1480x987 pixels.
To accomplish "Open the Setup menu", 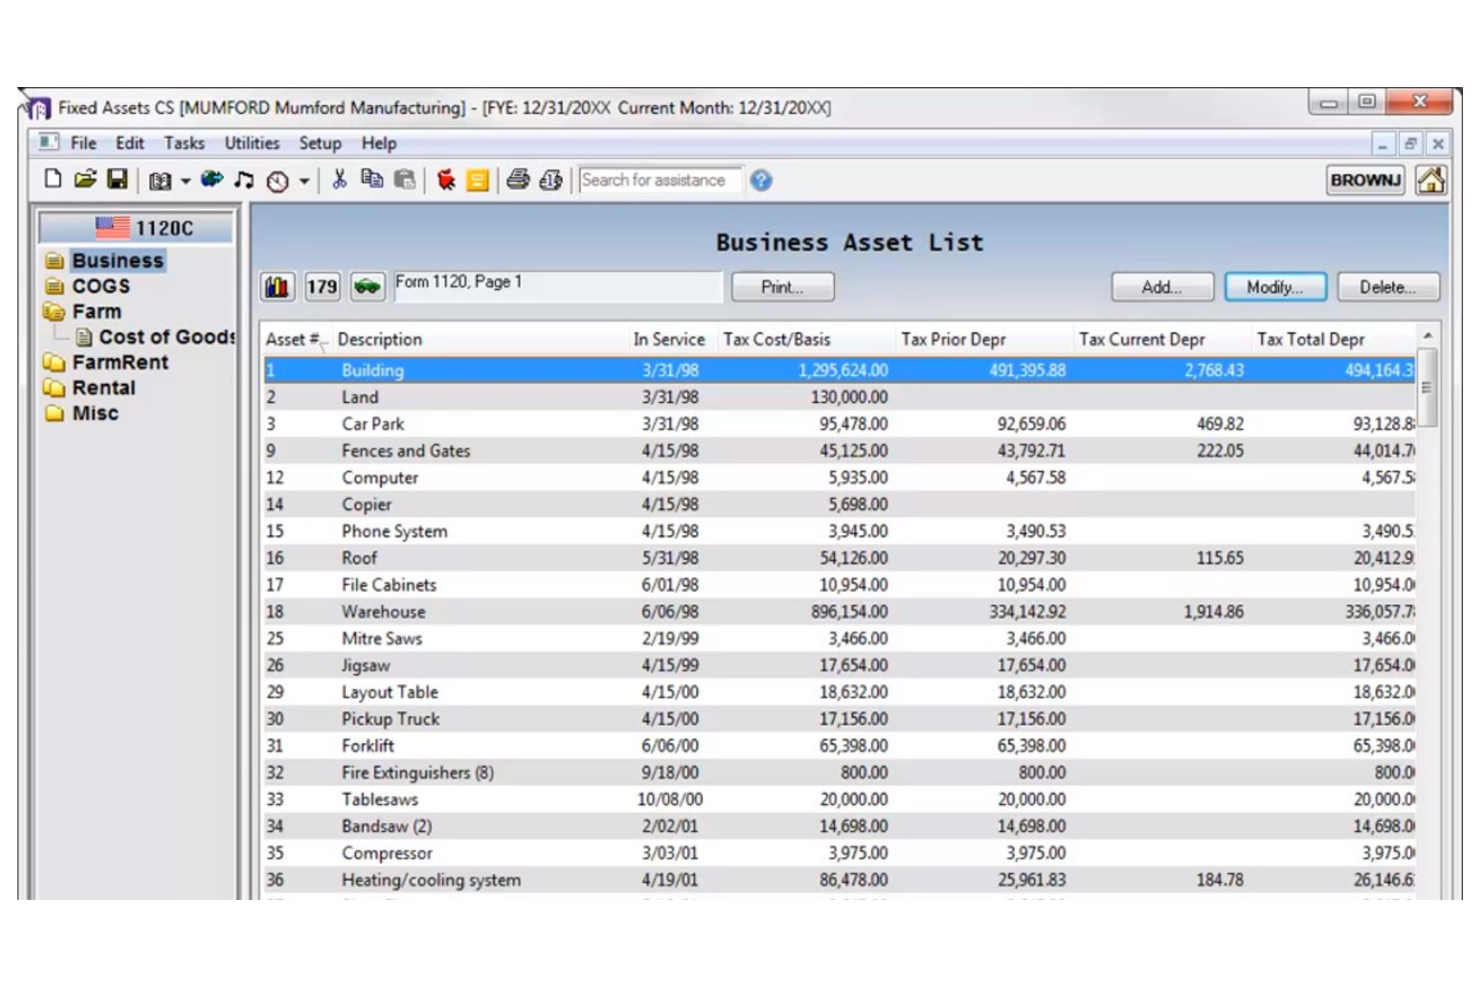I will coord(320,143).
